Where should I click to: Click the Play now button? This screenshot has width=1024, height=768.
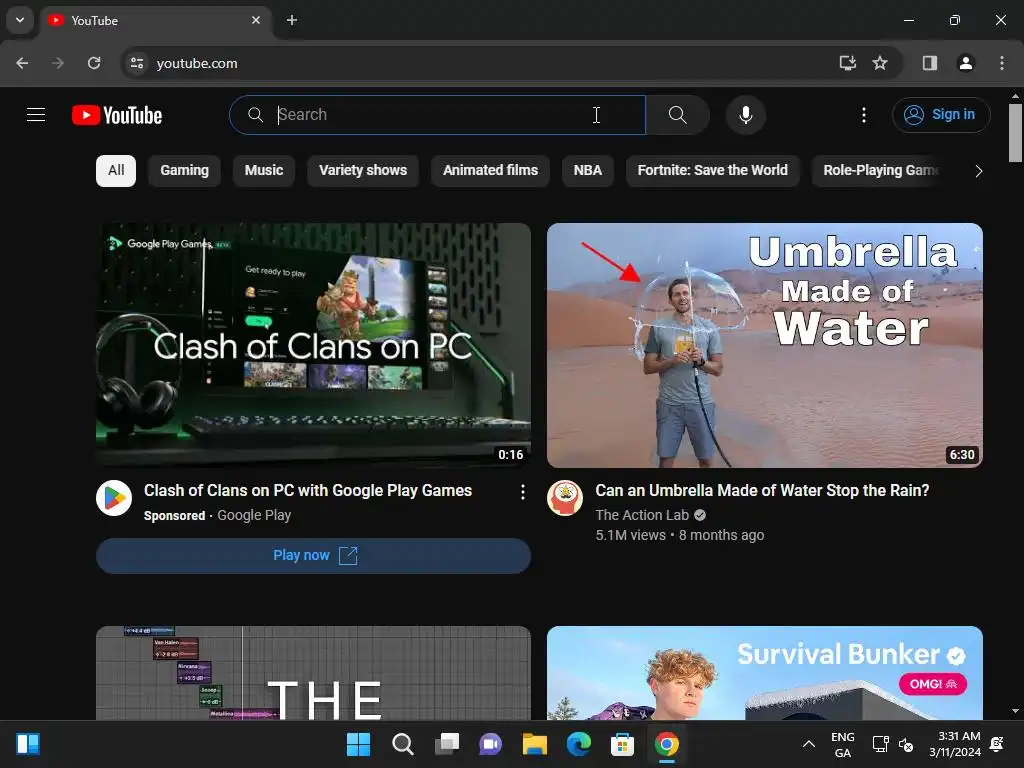click(313, 556)
